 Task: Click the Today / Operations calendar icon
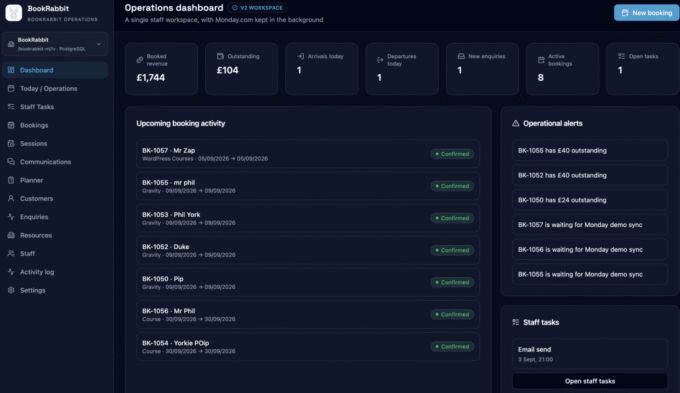[11, 88]
